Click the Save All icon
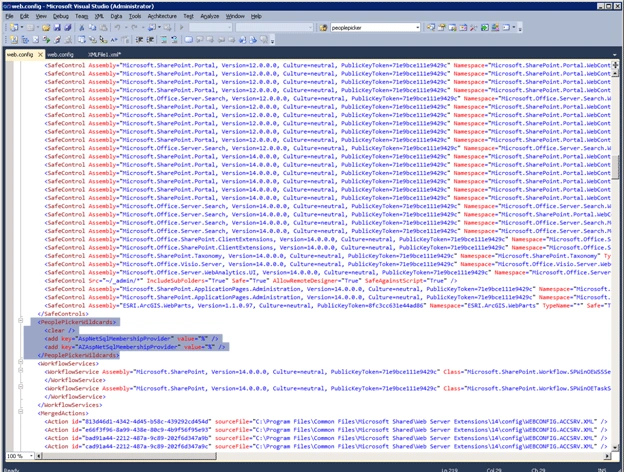 coord(68,27)
